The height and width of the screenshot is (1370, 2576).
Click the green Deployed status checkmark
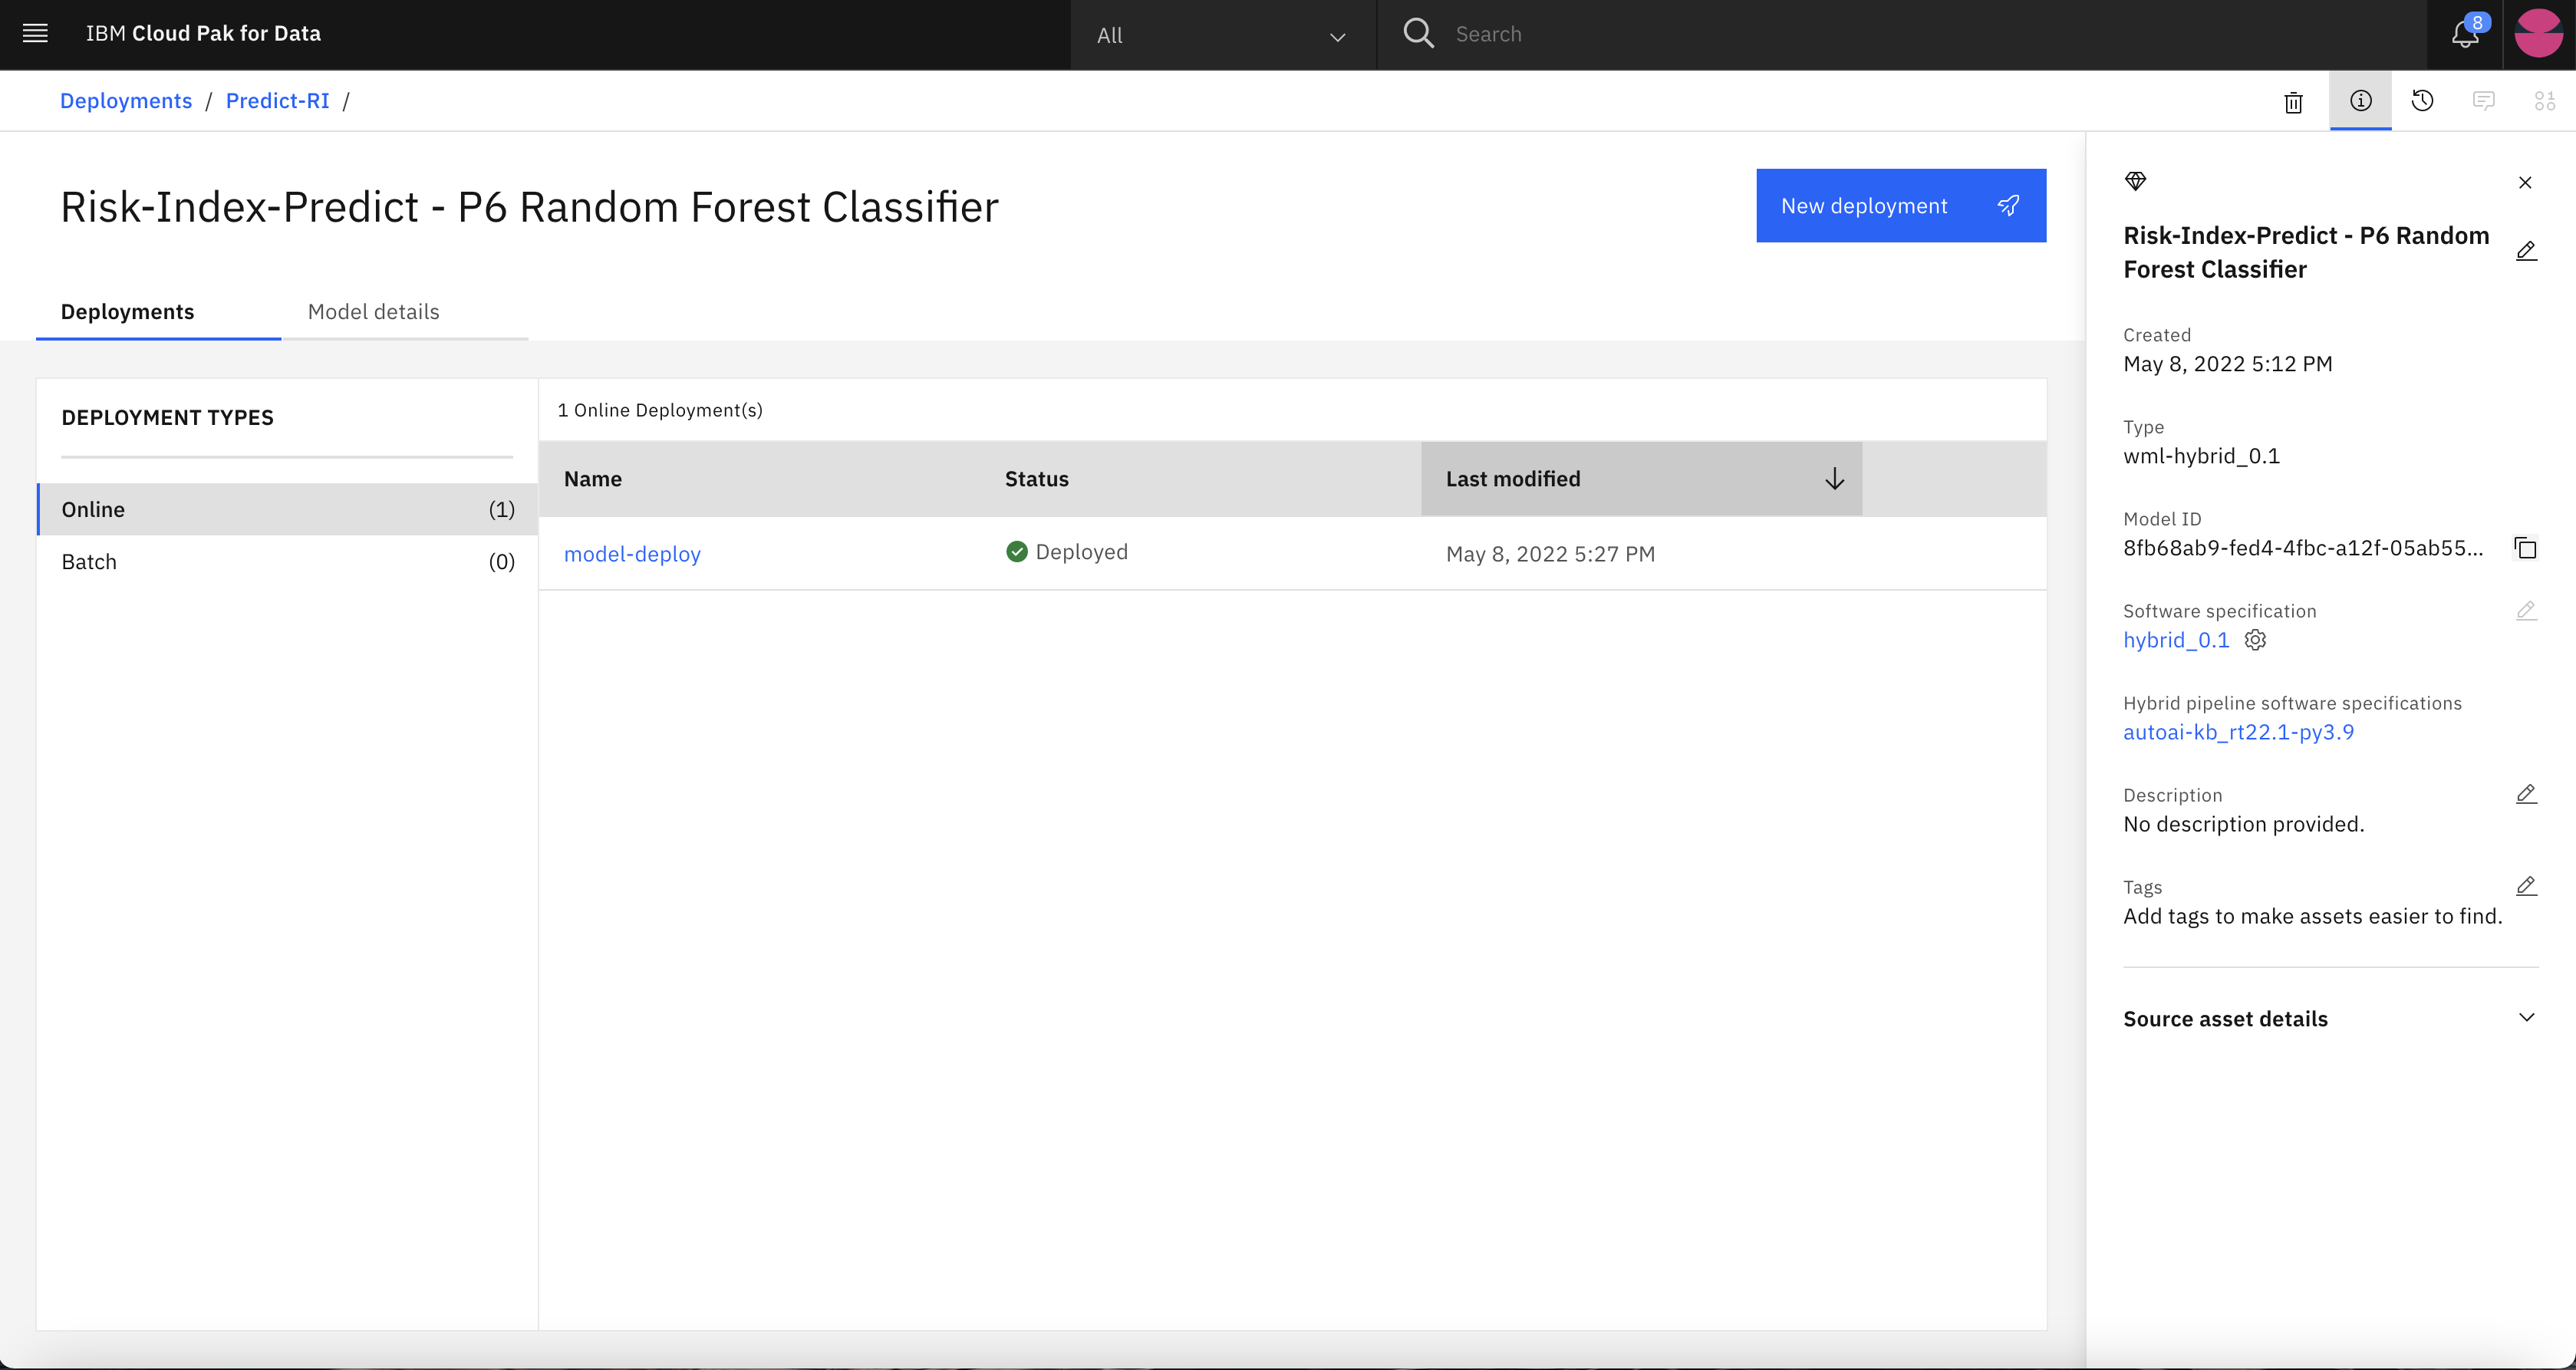(1017, 552)
